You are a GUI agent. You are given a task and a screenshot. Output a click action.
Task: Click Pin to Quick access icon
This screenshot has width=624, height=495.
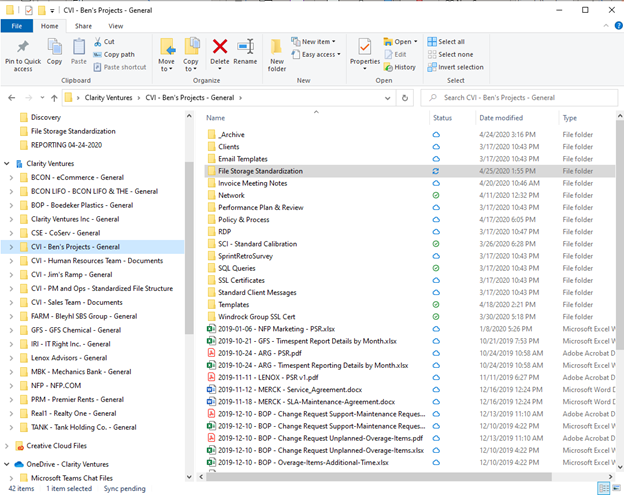(23, 47)
